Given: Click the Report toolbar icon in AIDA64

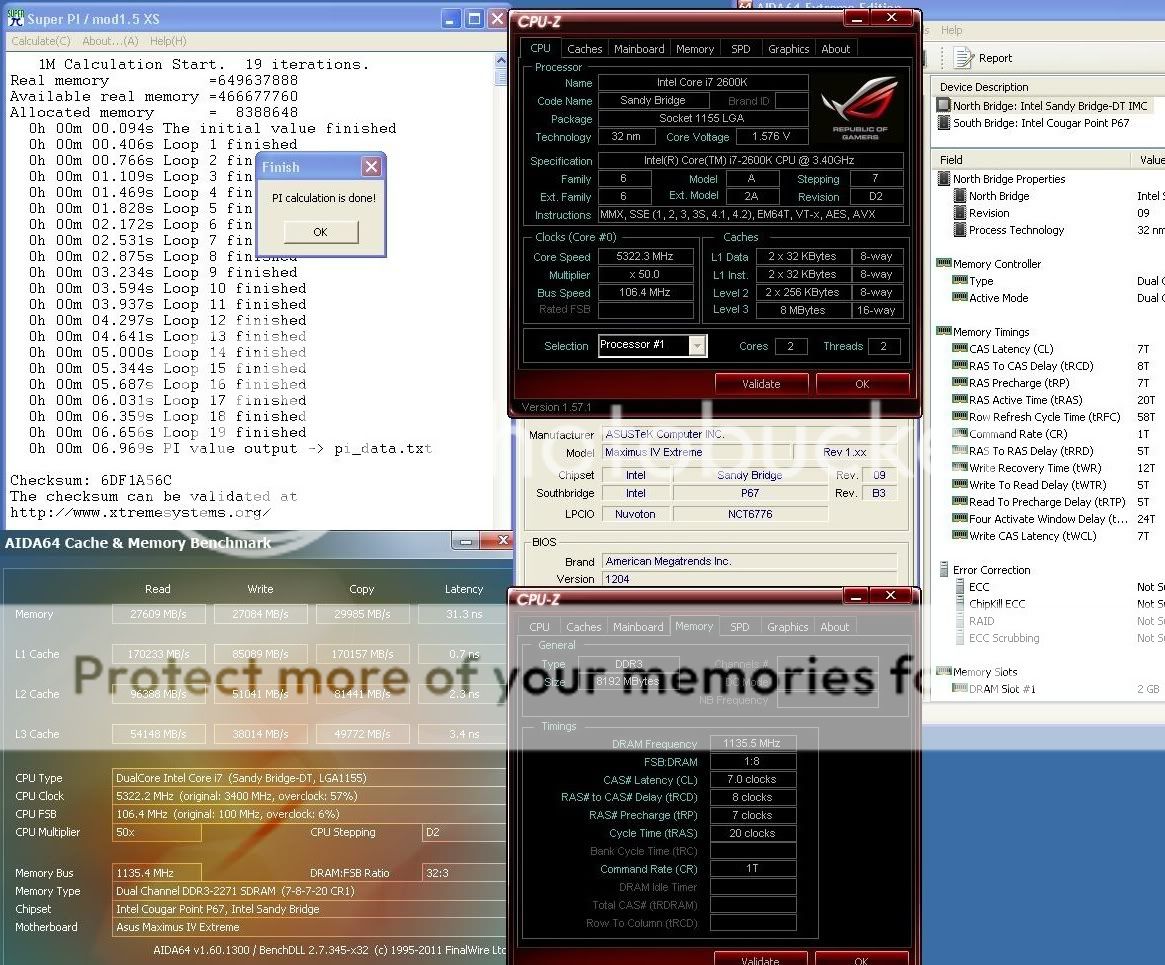Looking at the screenshot, I should (964, 58).
